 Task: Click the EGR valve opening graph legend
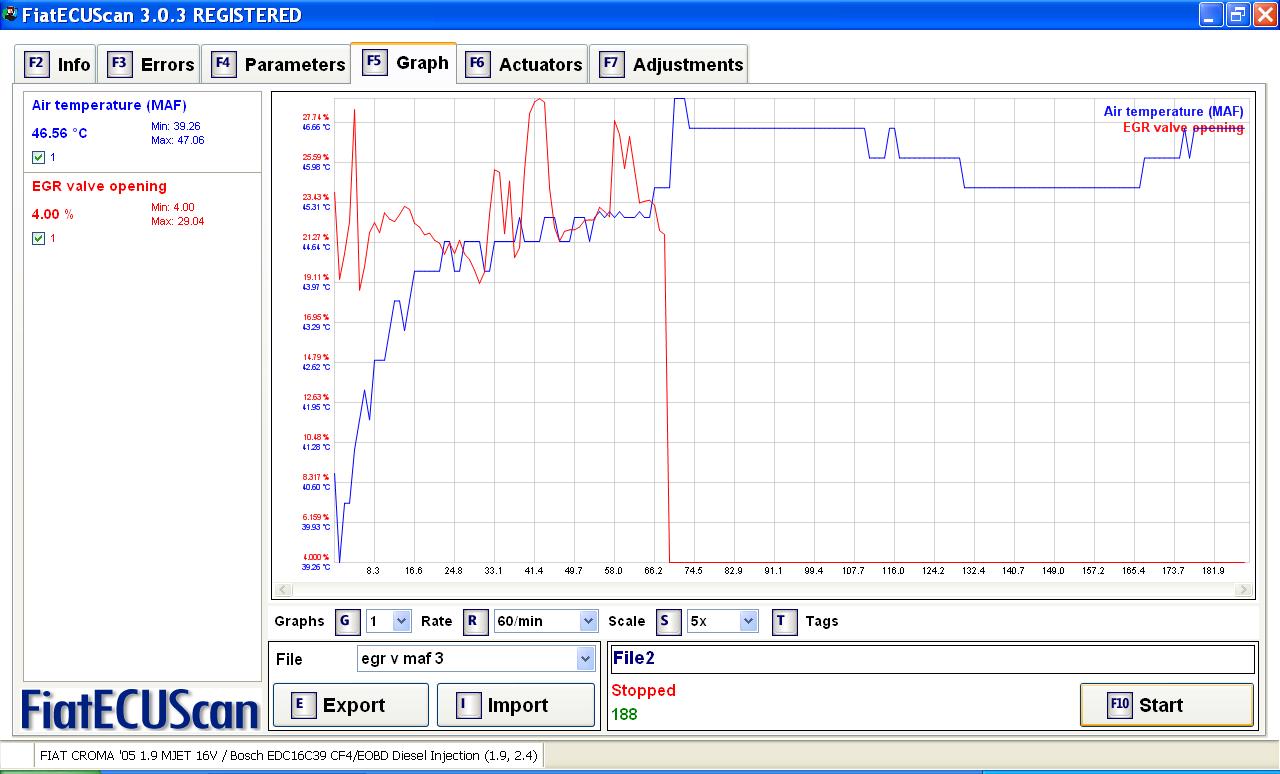(1183, 127)
